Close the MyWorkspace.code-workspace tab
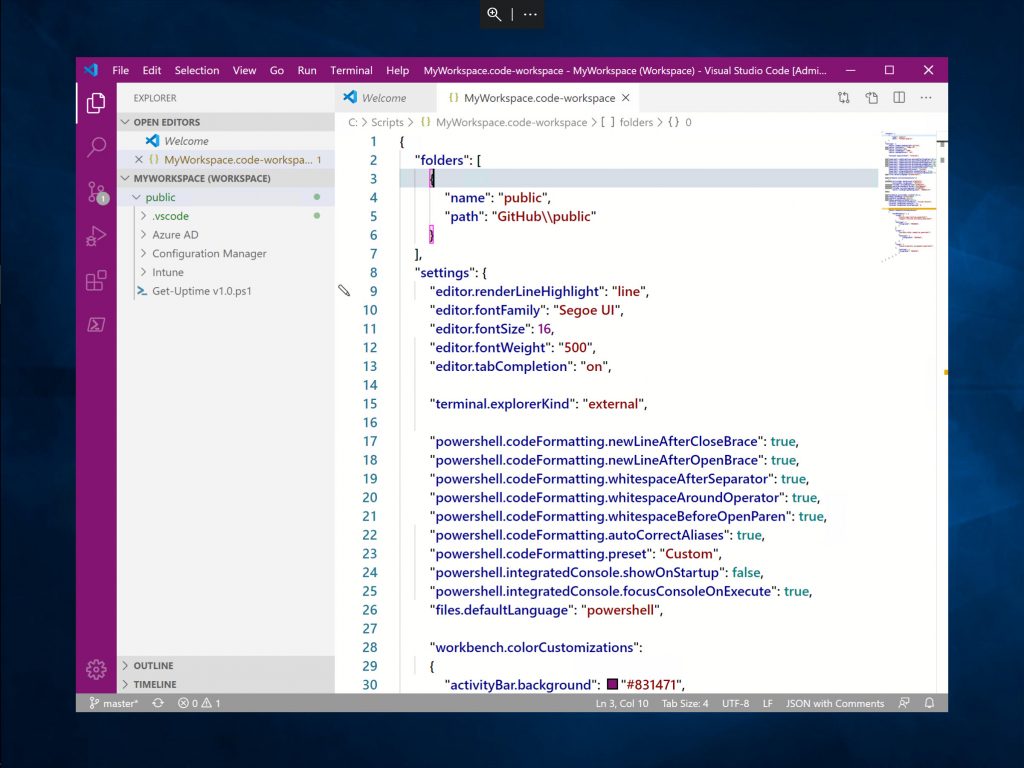Image resolution: width=1024 pixels, height=768 pixels. tap(626, 98)
